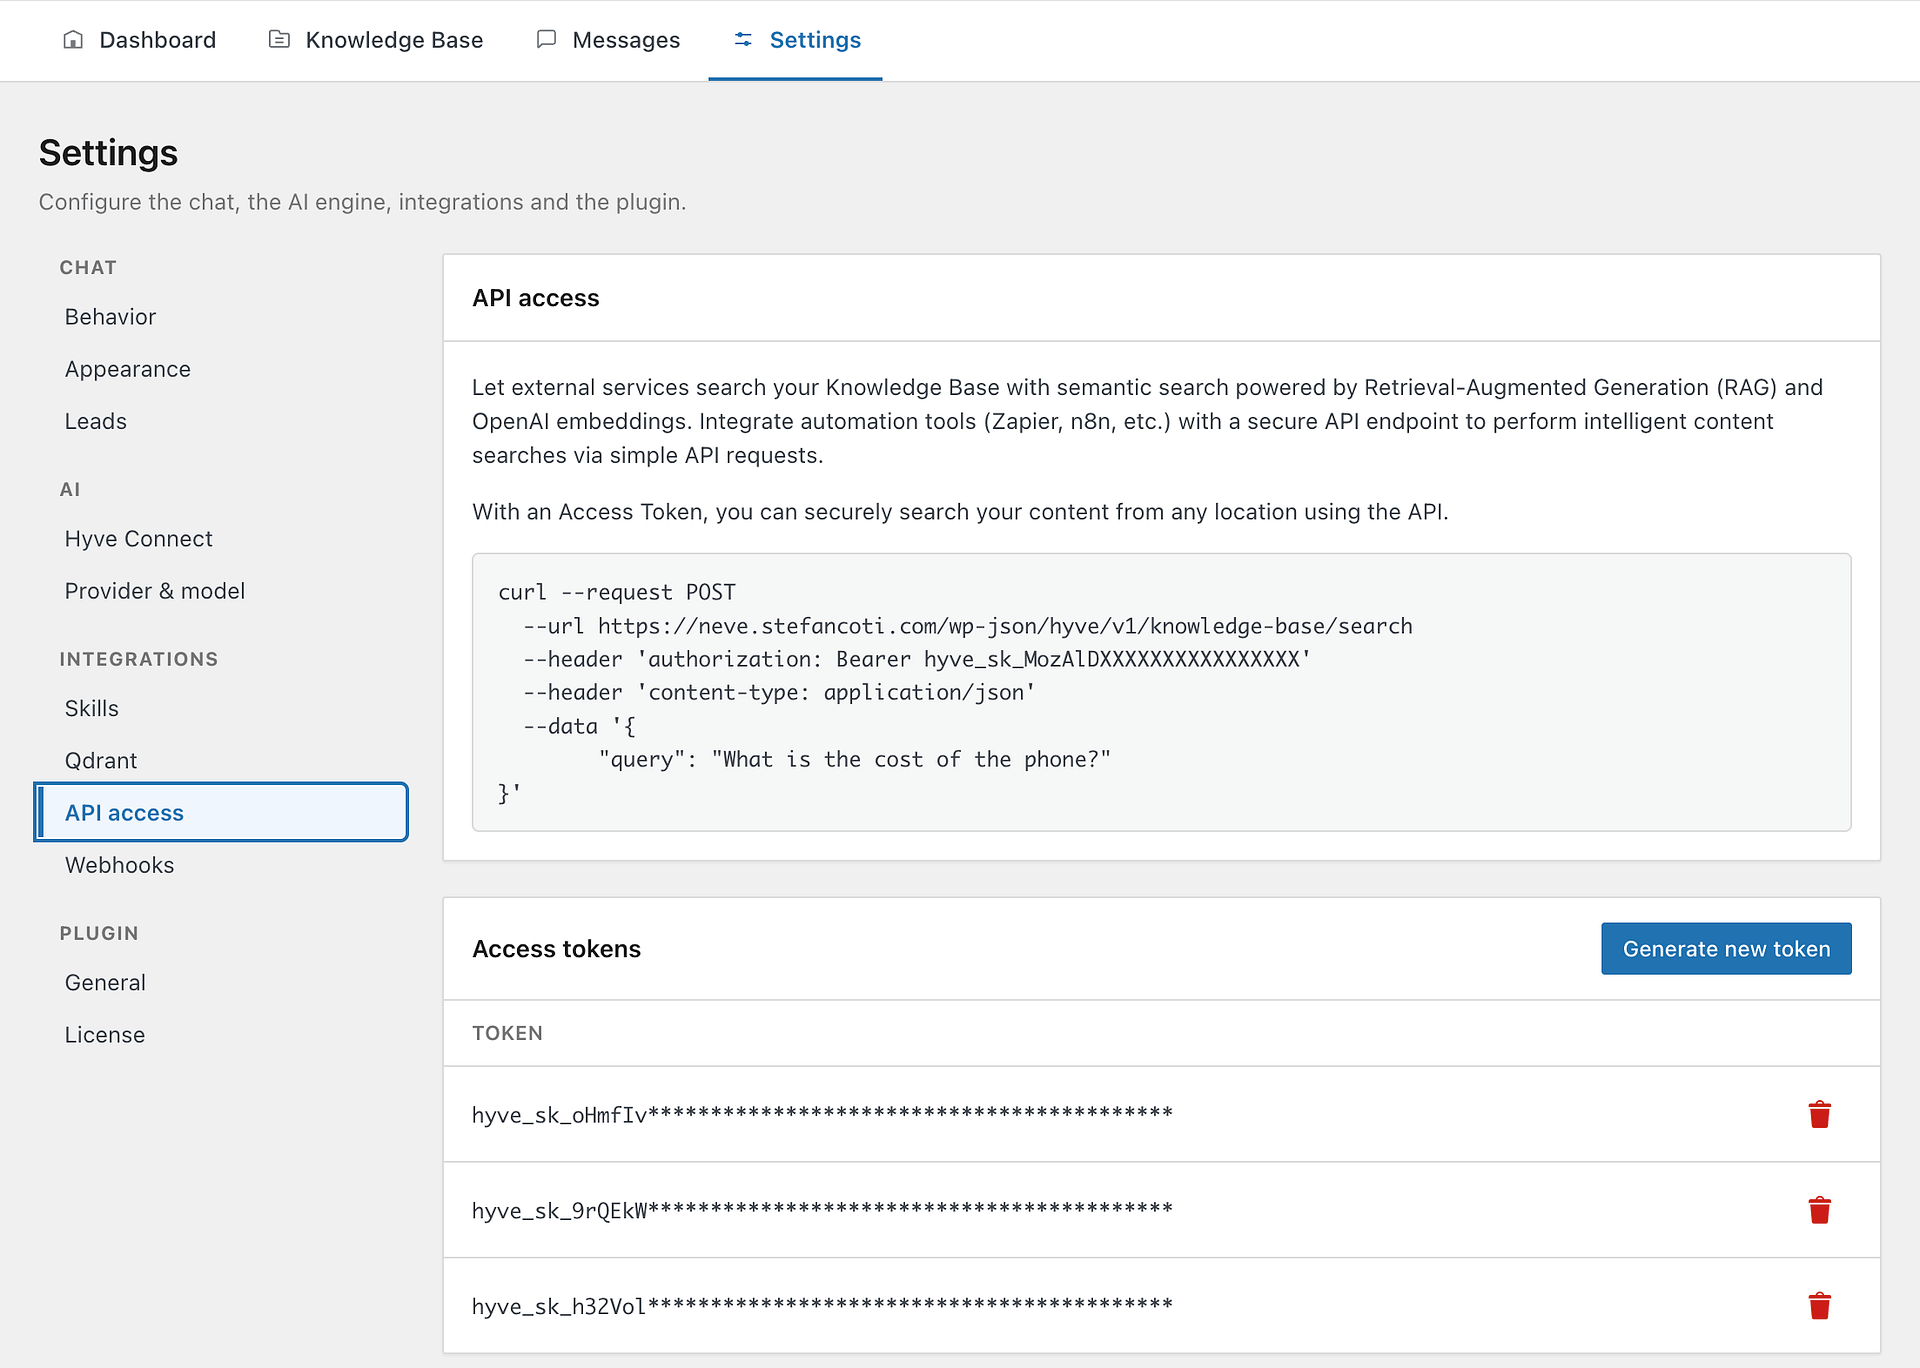The width and height of the screenshot is (1920, 1368).
Task: Click the Access tokens heading
Action: tap(556, 949)
